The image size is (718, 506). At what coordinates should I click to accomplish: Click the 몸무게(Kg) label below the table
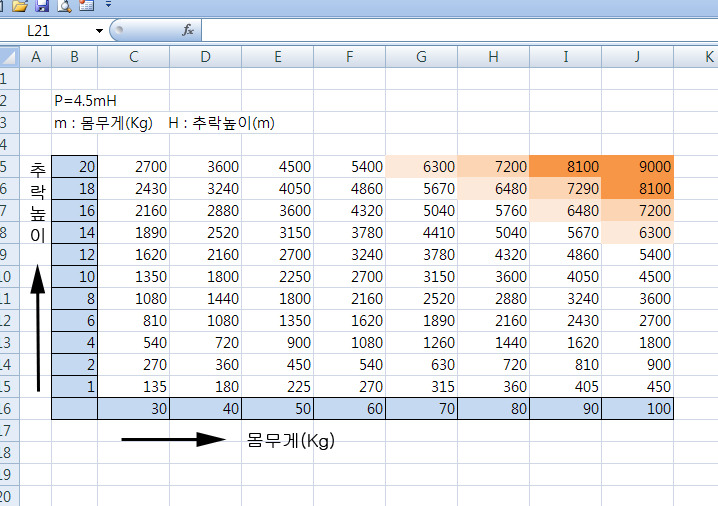[291, 441]
